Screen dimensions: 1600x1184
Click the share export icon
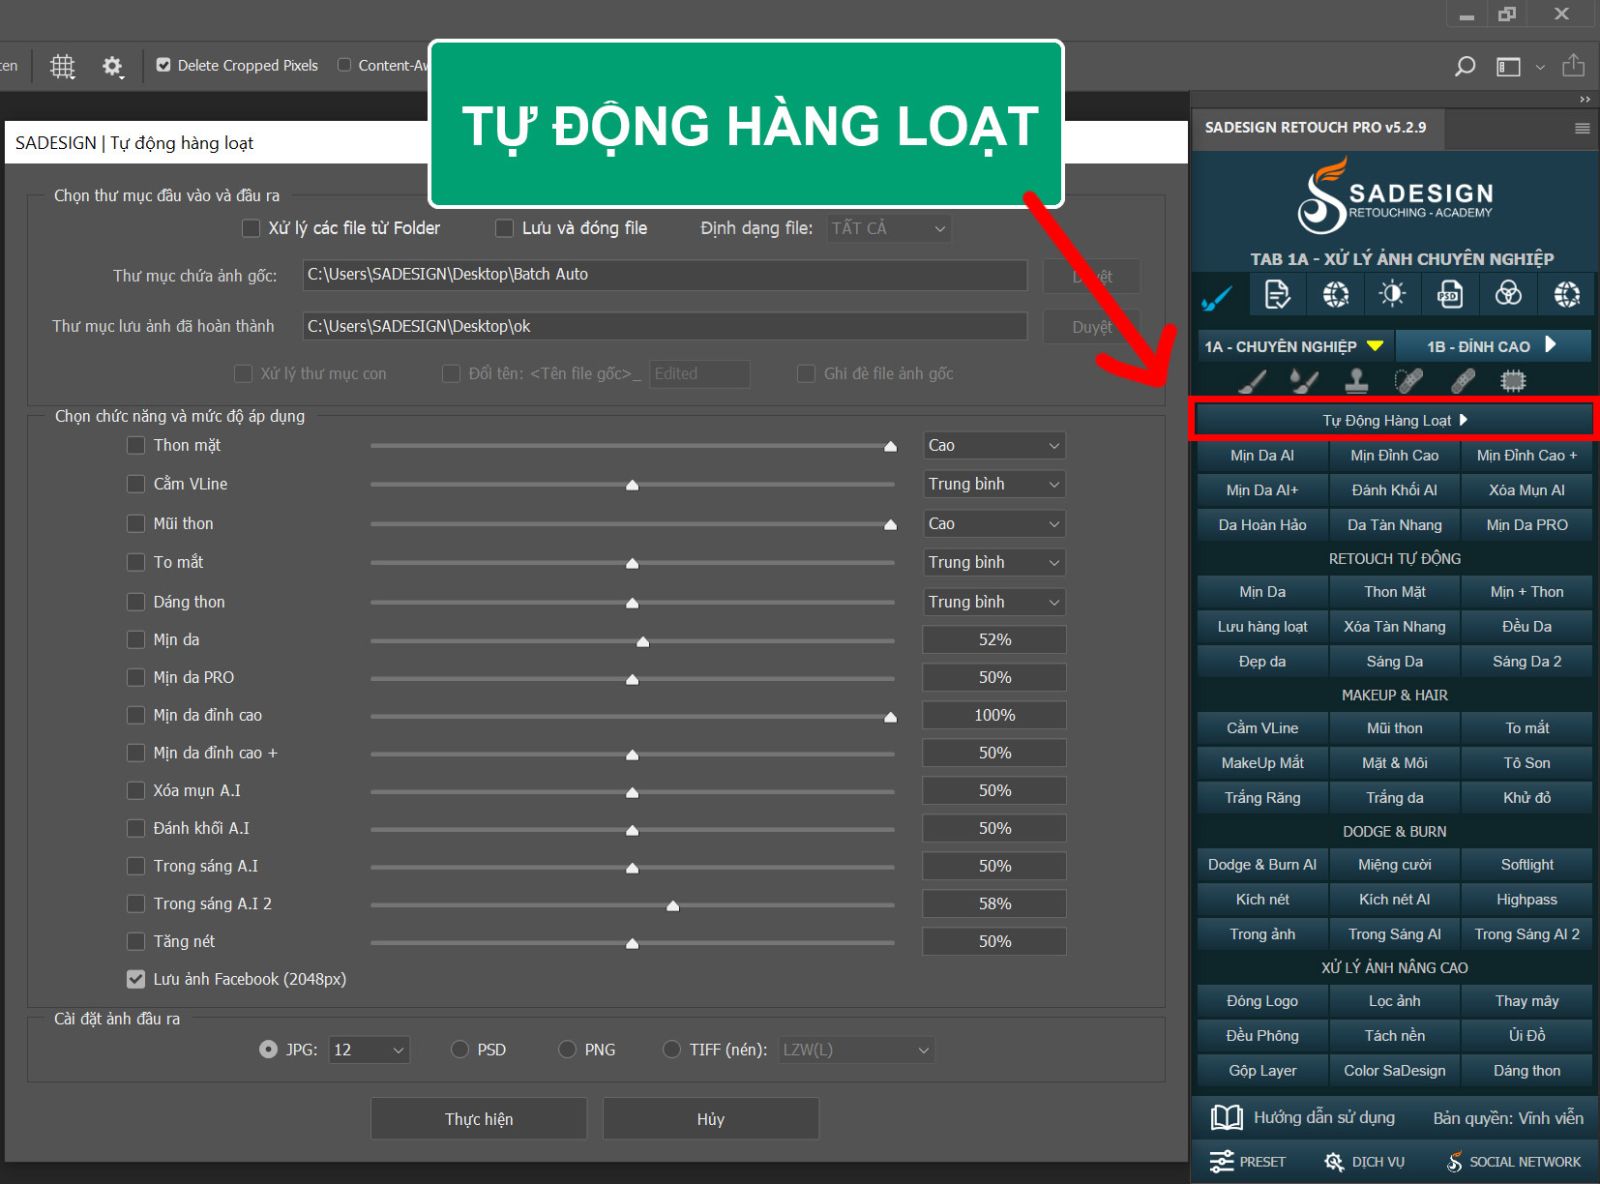point(1573,65)
